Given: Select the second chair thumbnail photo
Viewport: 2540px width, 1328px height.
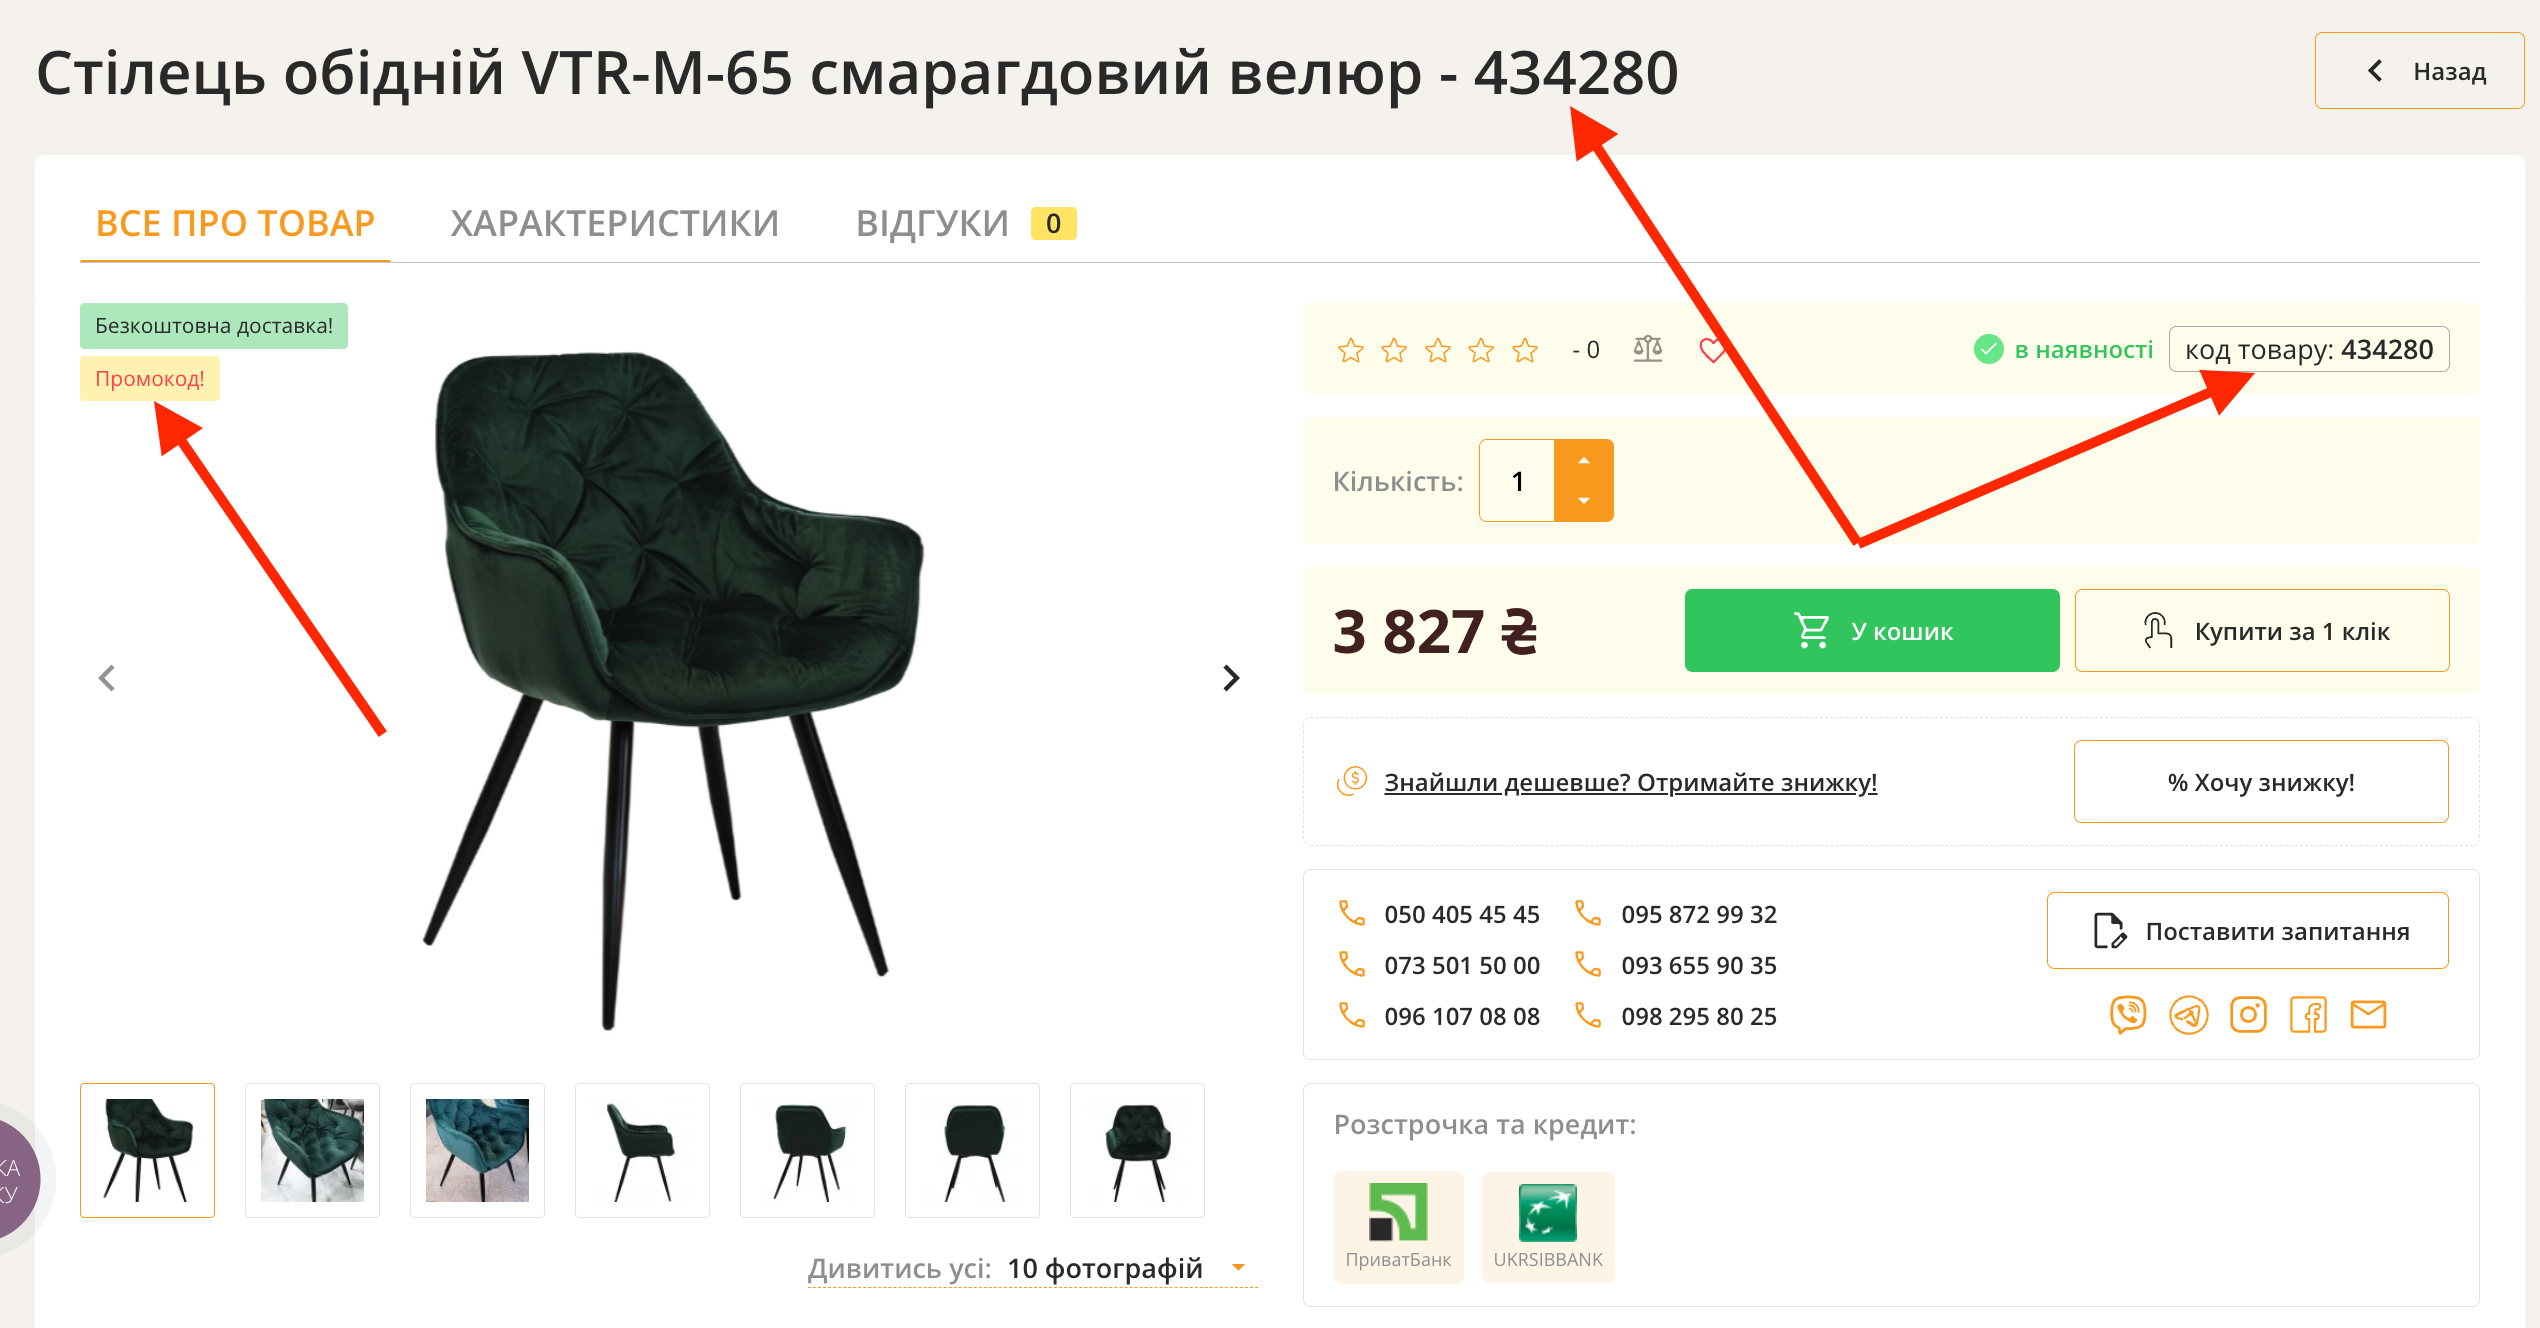Looking at the screenshot, I should click(312, 1150).
